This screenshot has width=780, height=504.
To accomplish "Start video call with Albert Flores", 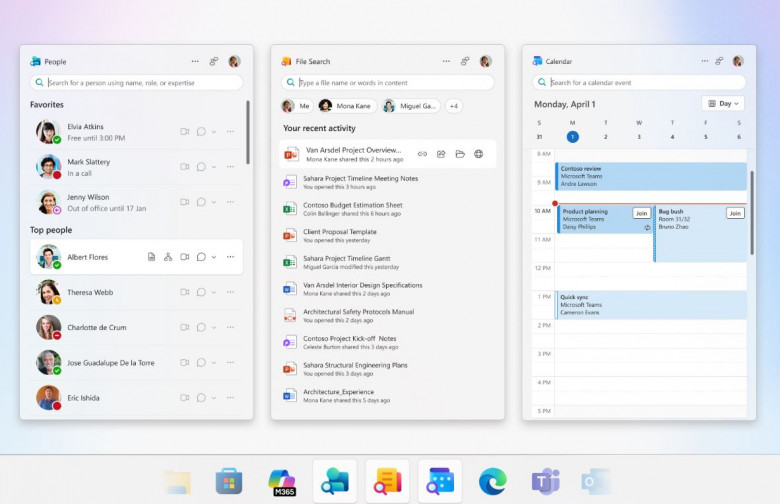I will [185, 257].
